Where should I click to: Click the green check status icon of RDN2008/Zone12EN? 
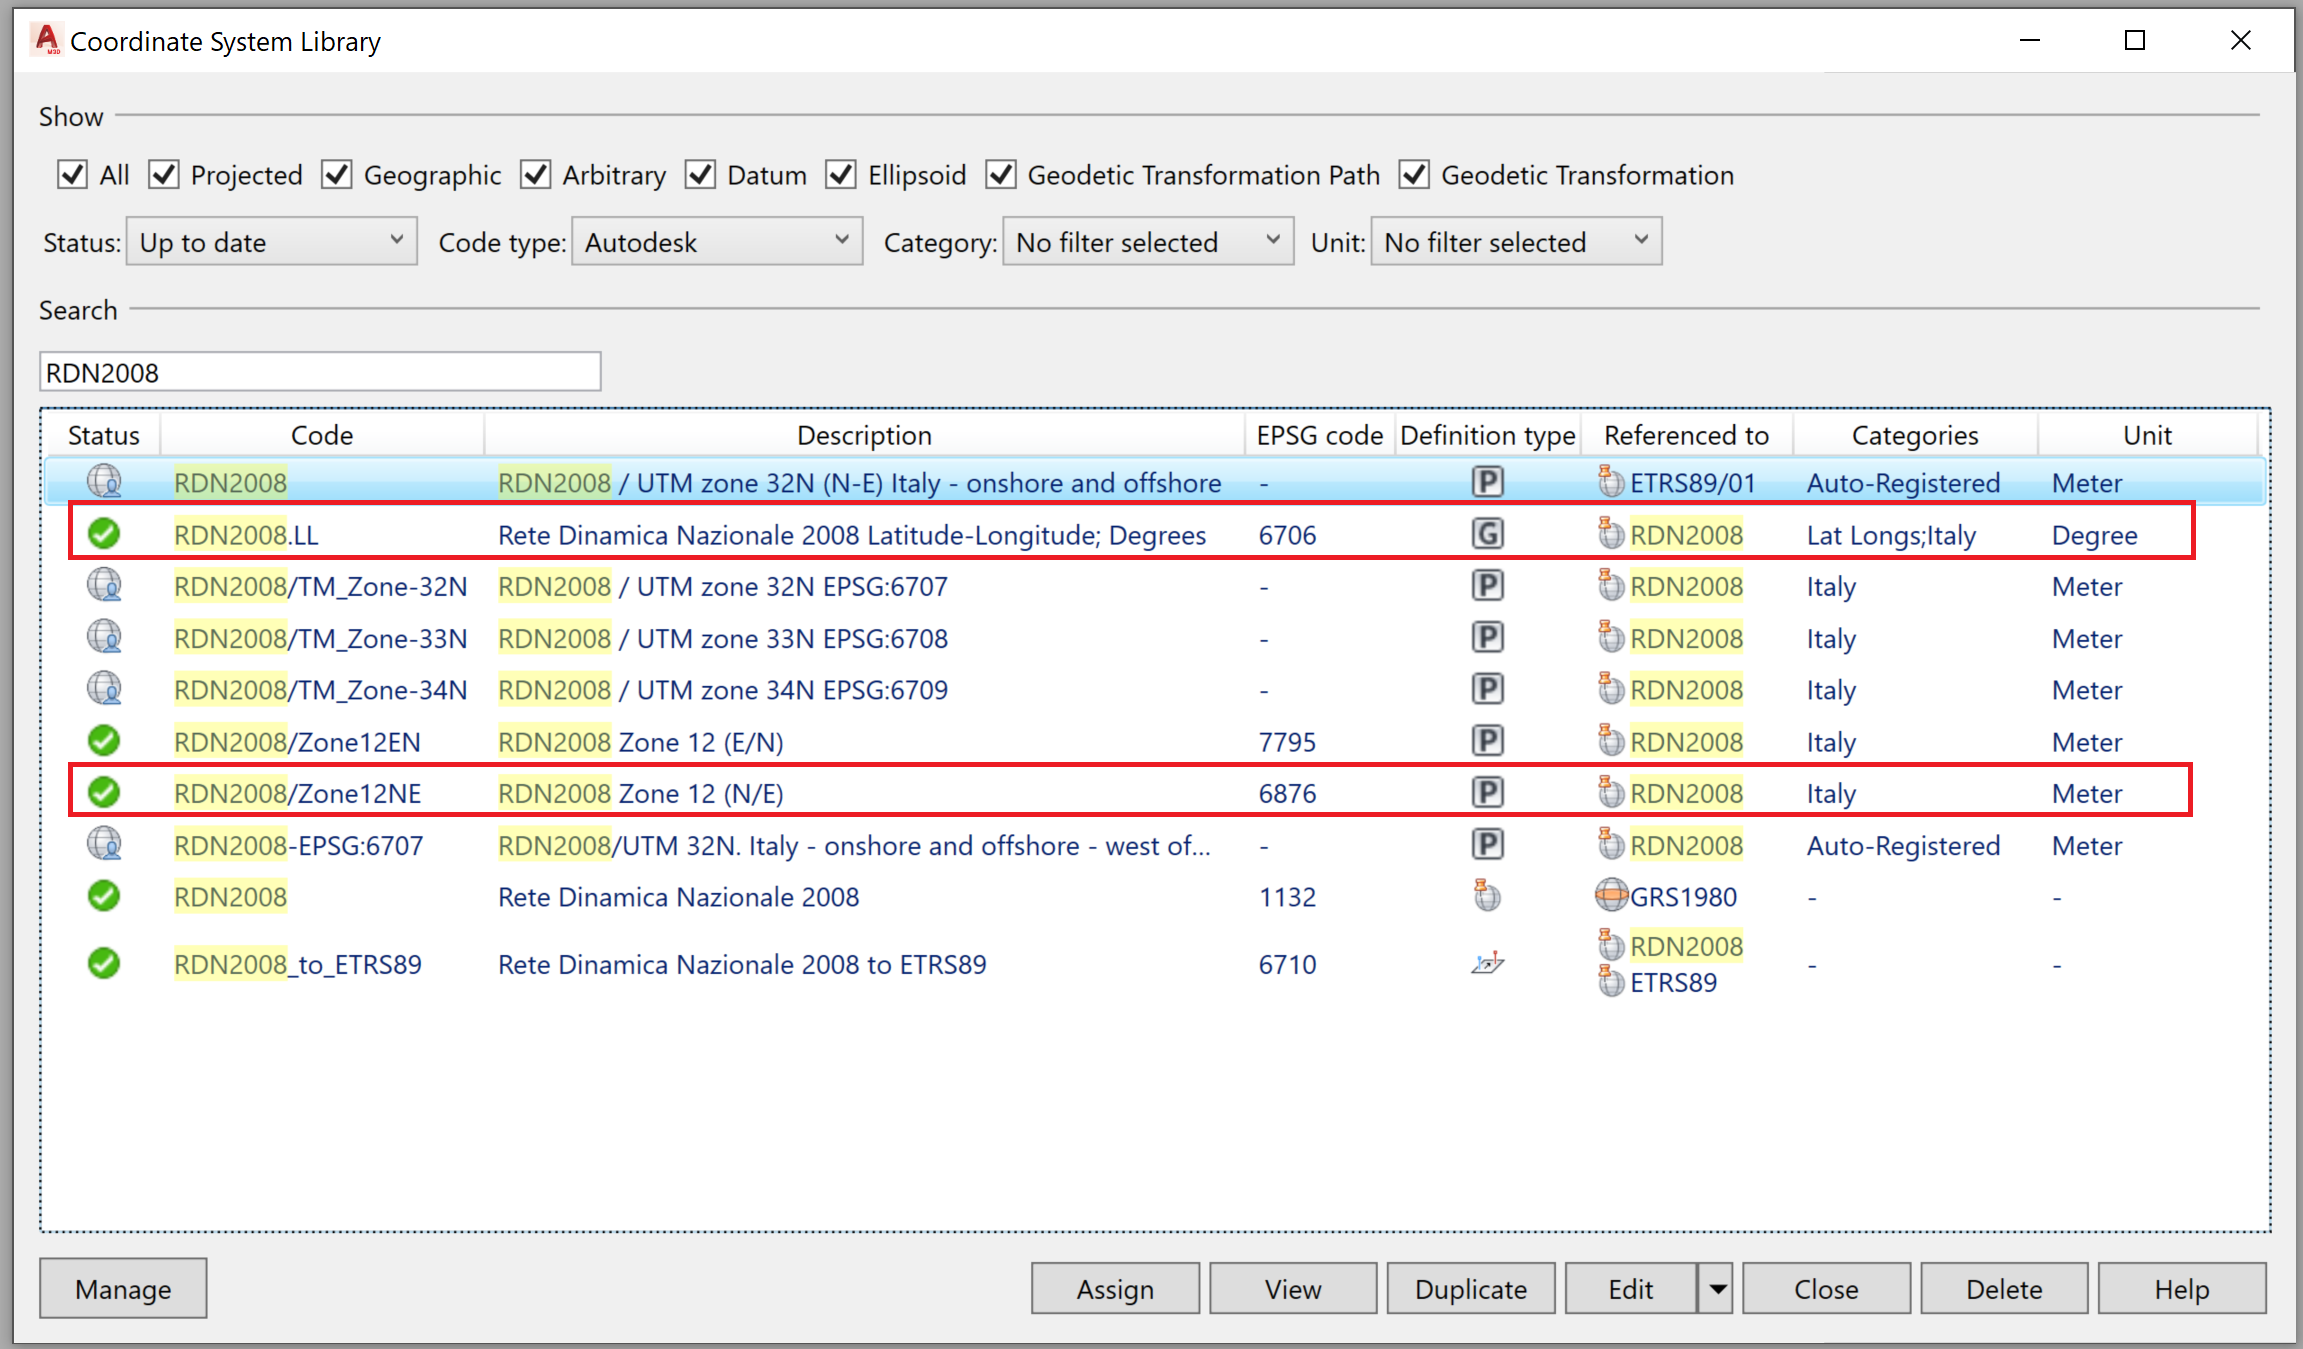[x=104, y=741]
